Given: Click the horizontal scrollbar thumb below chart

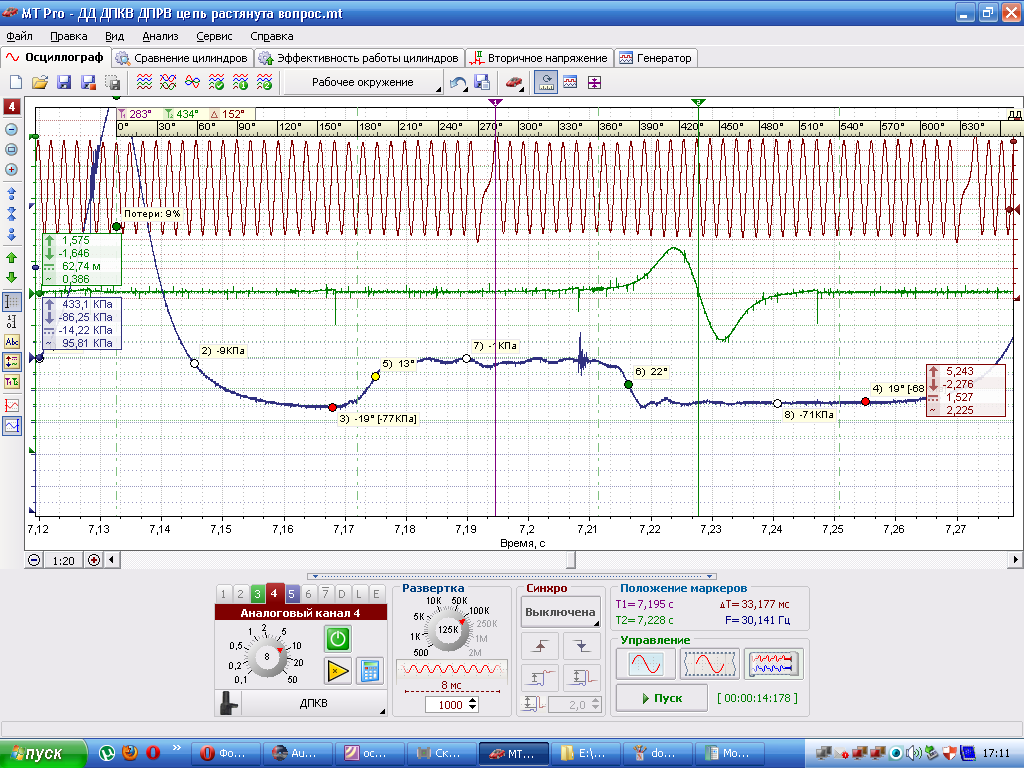Looking at the screenshot, I should [x=571, y=560].
